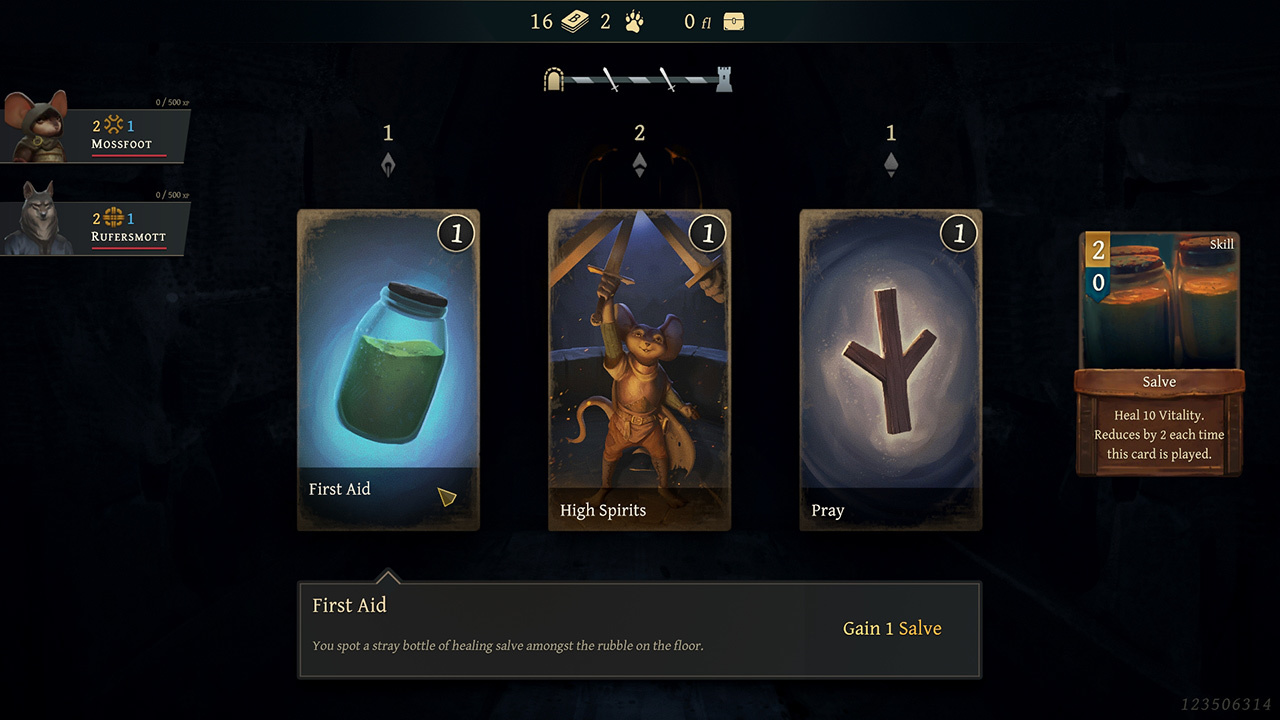Click the dungeon entrance gate icon
The image size is (1280, 720).
[x=553, y=80]
